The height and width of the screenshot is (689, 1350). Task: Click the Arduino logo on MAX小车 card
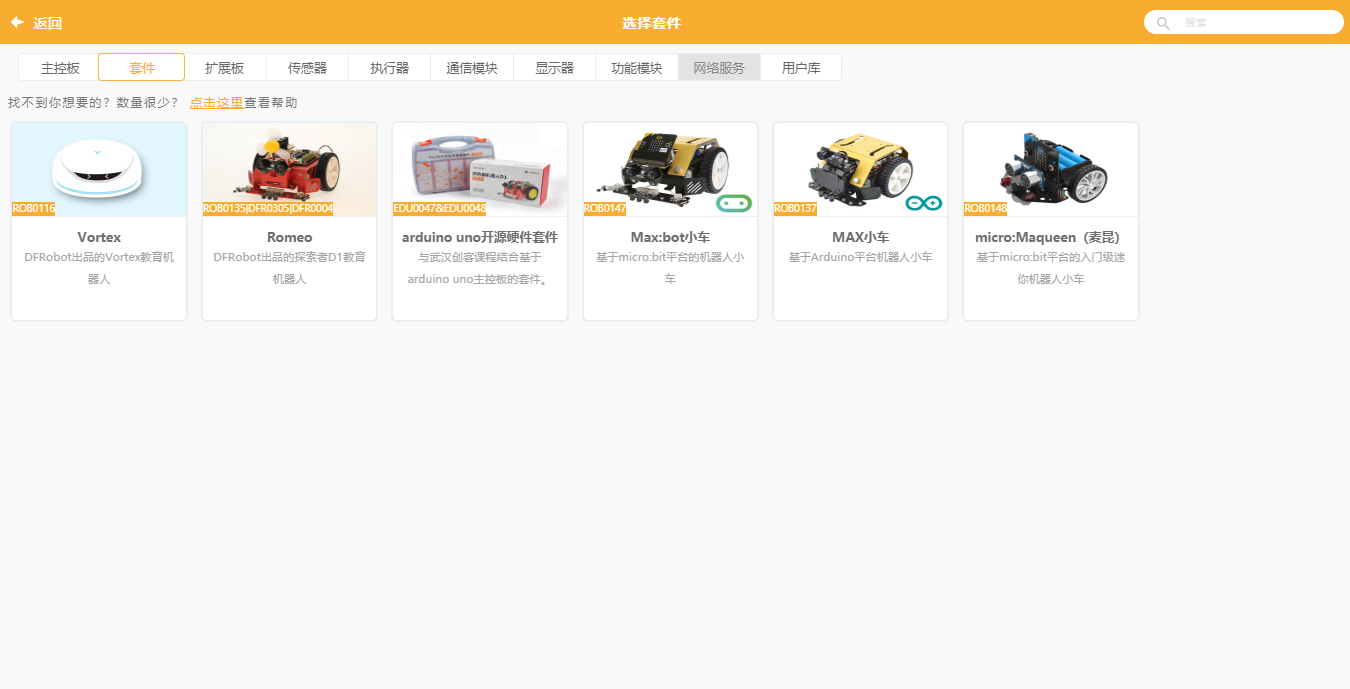pos(923,203)
